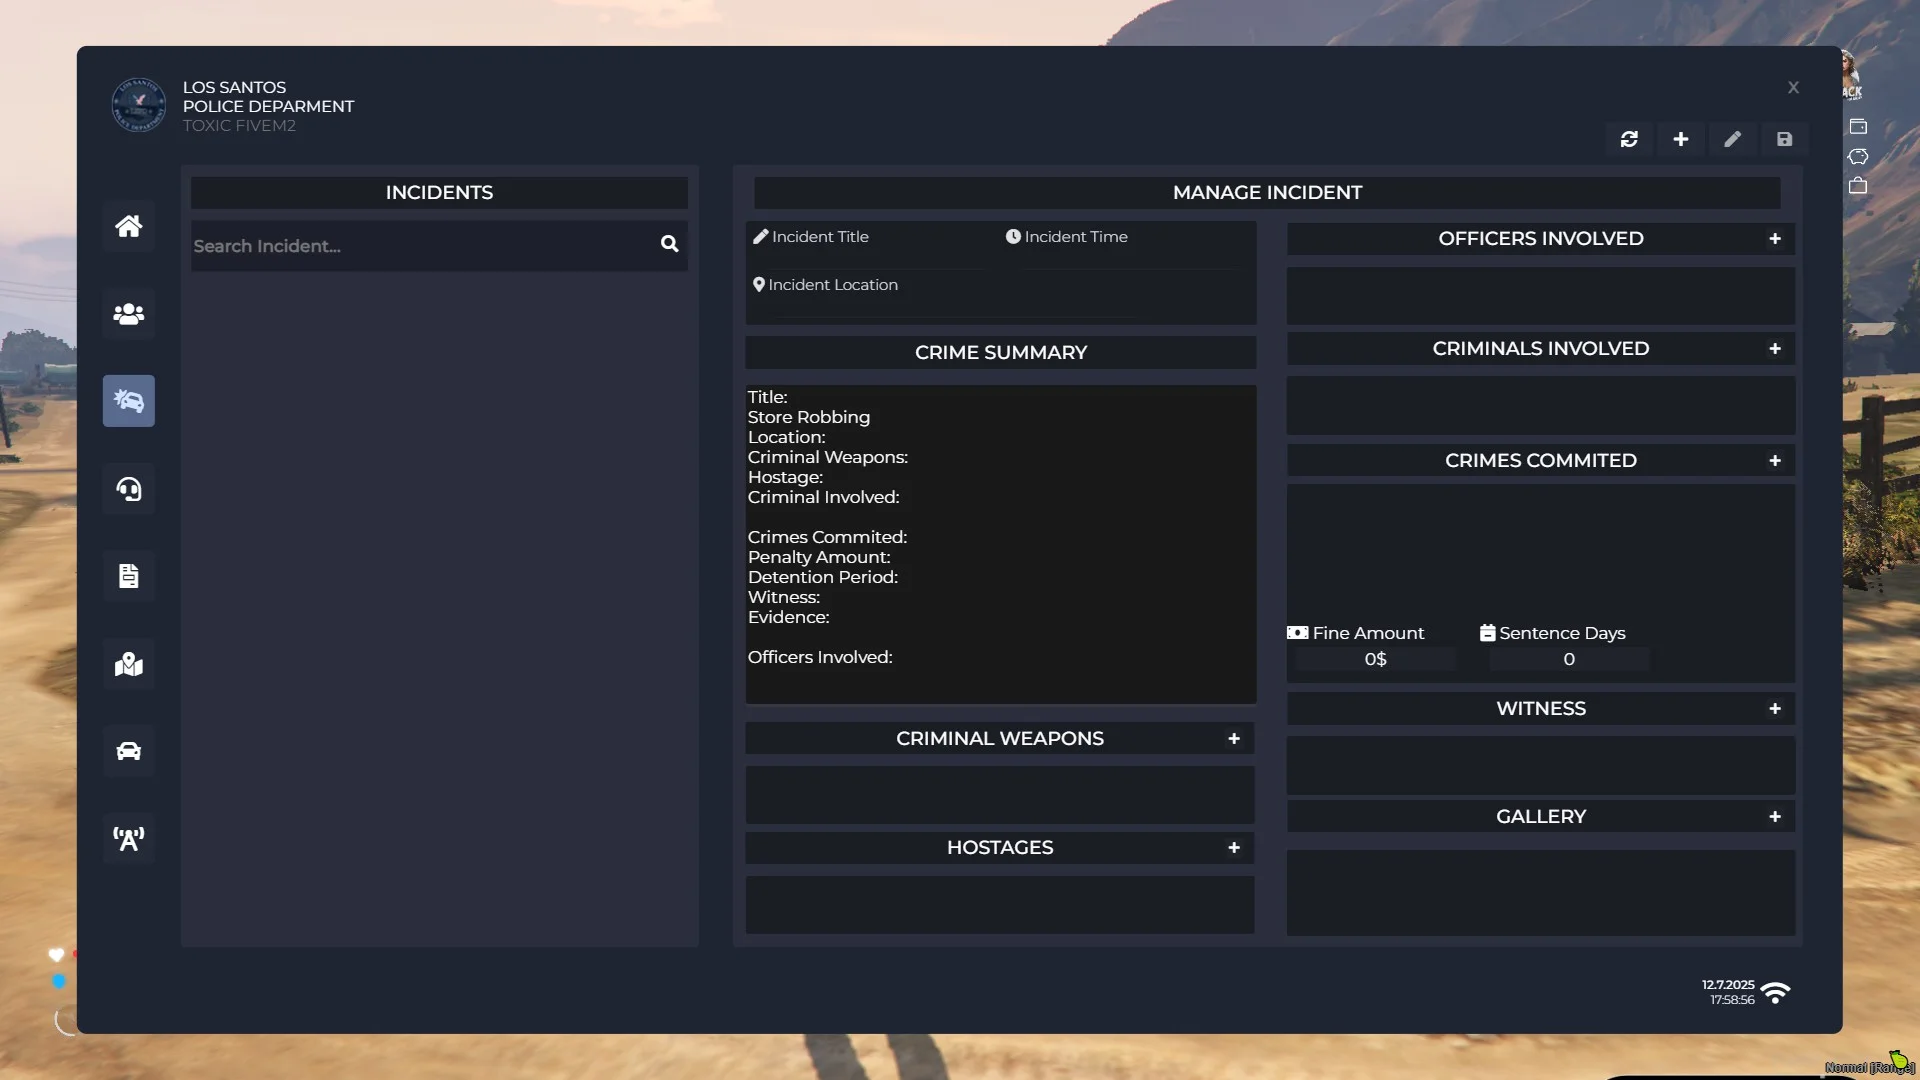Screen dimensions: 1920x1080
Task: Open the vehicles car icon
Action: [128, 751]
